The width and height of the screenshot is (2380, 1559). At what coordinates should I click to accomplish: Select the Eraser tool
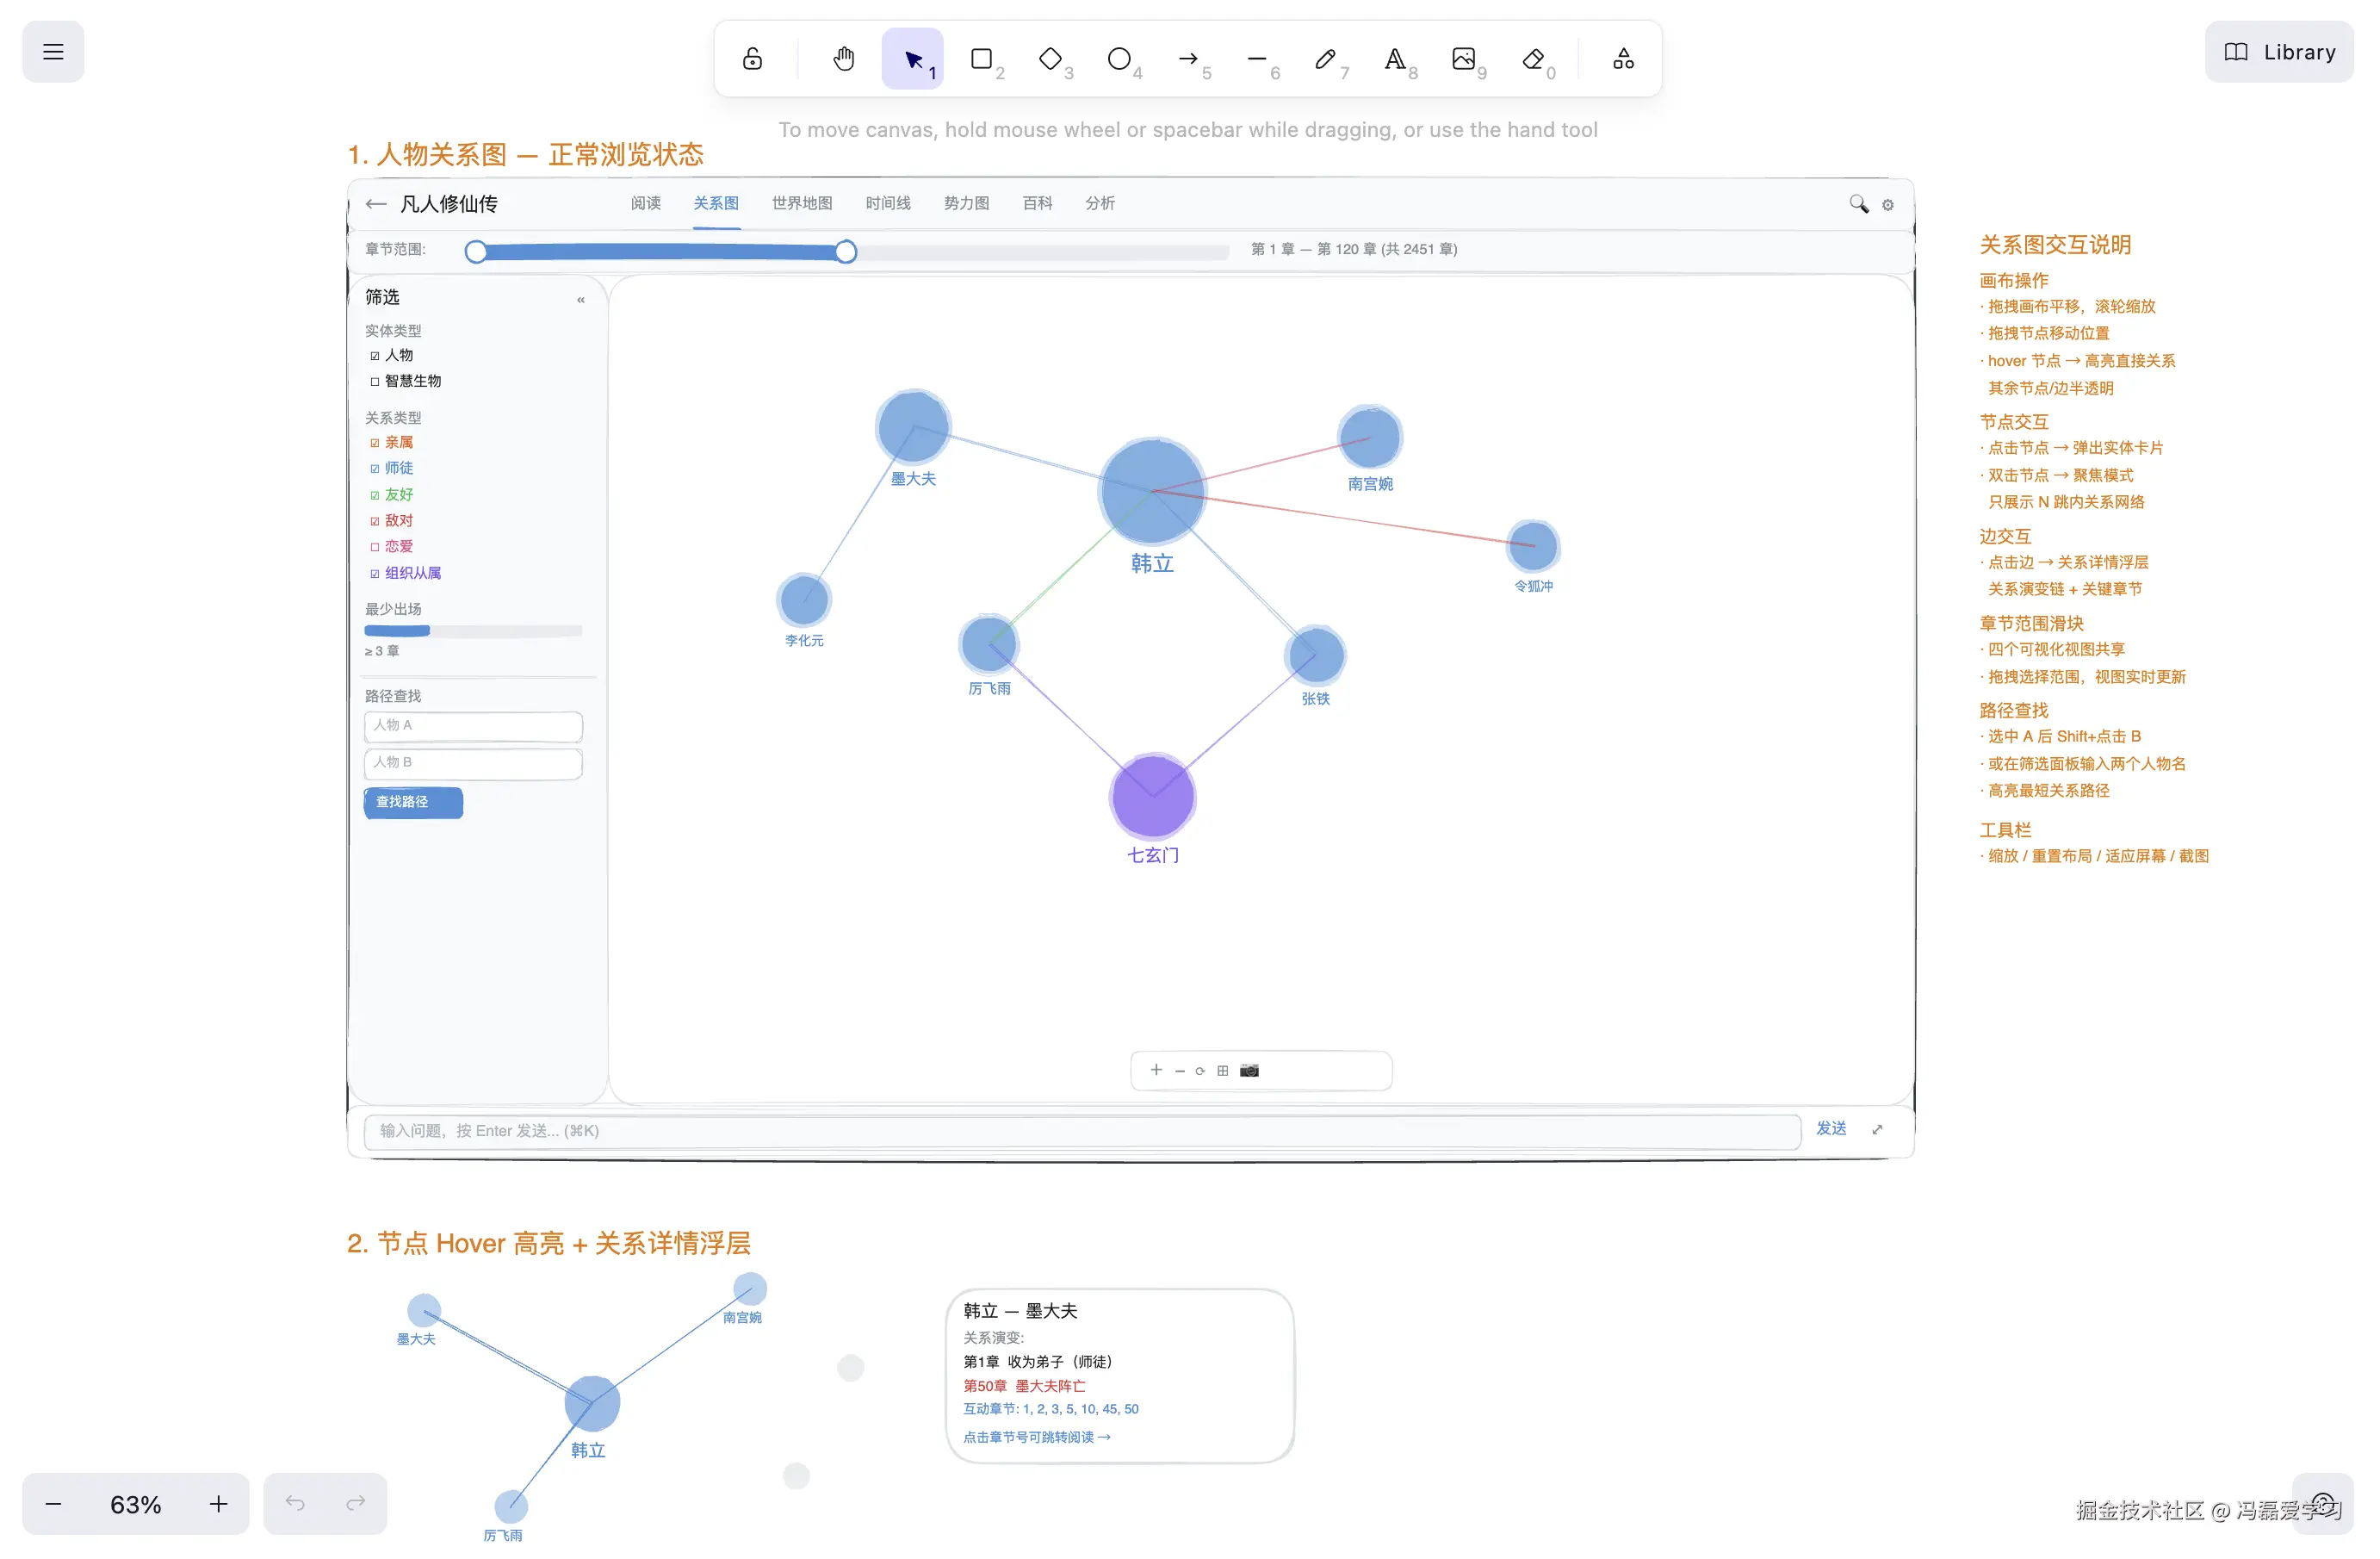pyautogui.click(x=1532, y=59)
